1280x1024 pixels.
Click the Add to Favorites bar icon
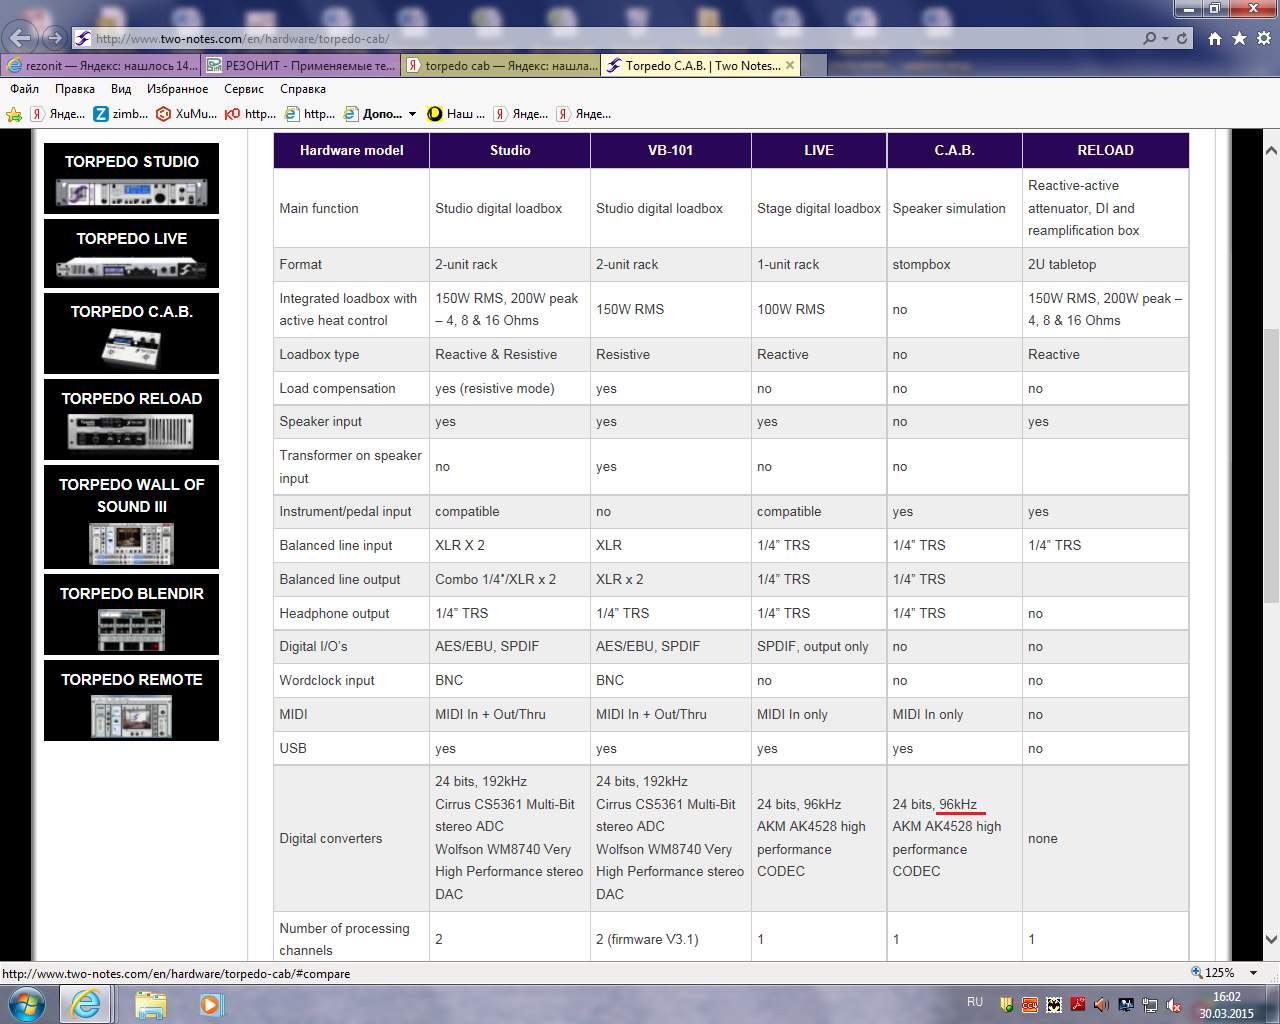click(x=14, y=114)
